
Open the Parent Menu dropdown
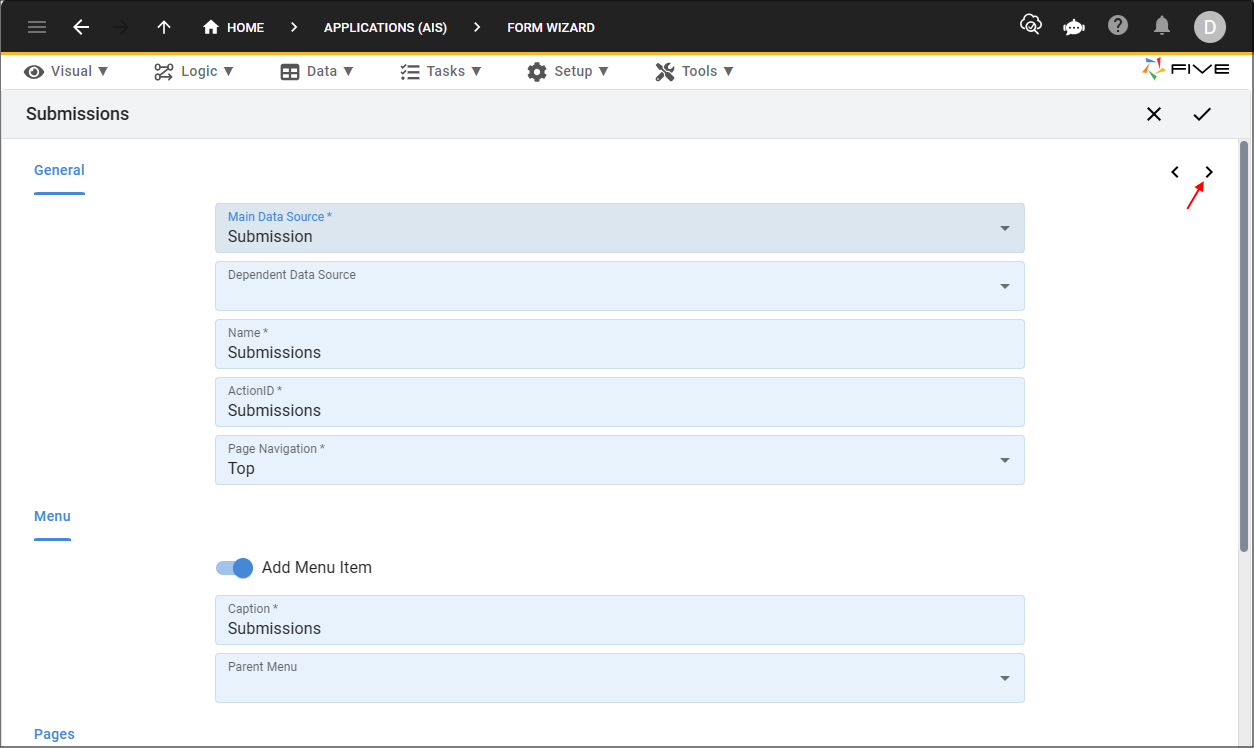[x=1004, y=679]
